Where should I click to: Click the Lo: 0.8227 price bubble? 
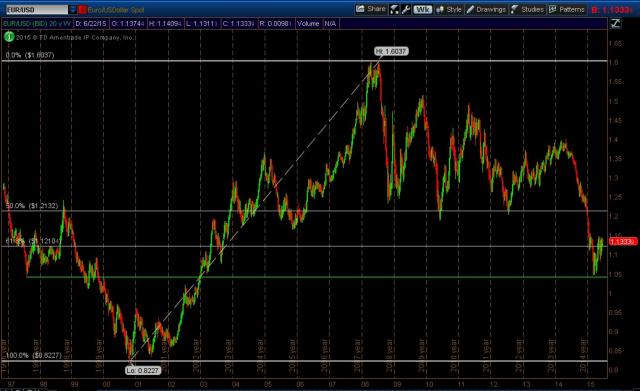(143, 371)
